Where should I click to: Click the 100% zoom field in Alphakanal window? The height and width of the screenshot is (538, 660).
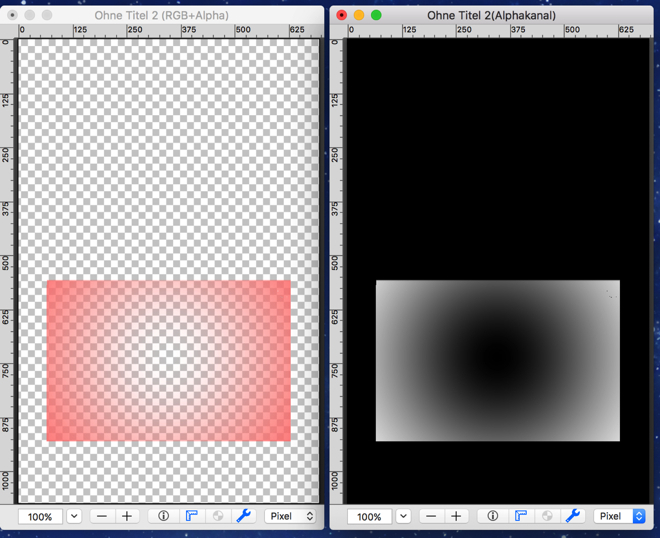[x=369, y=517]
